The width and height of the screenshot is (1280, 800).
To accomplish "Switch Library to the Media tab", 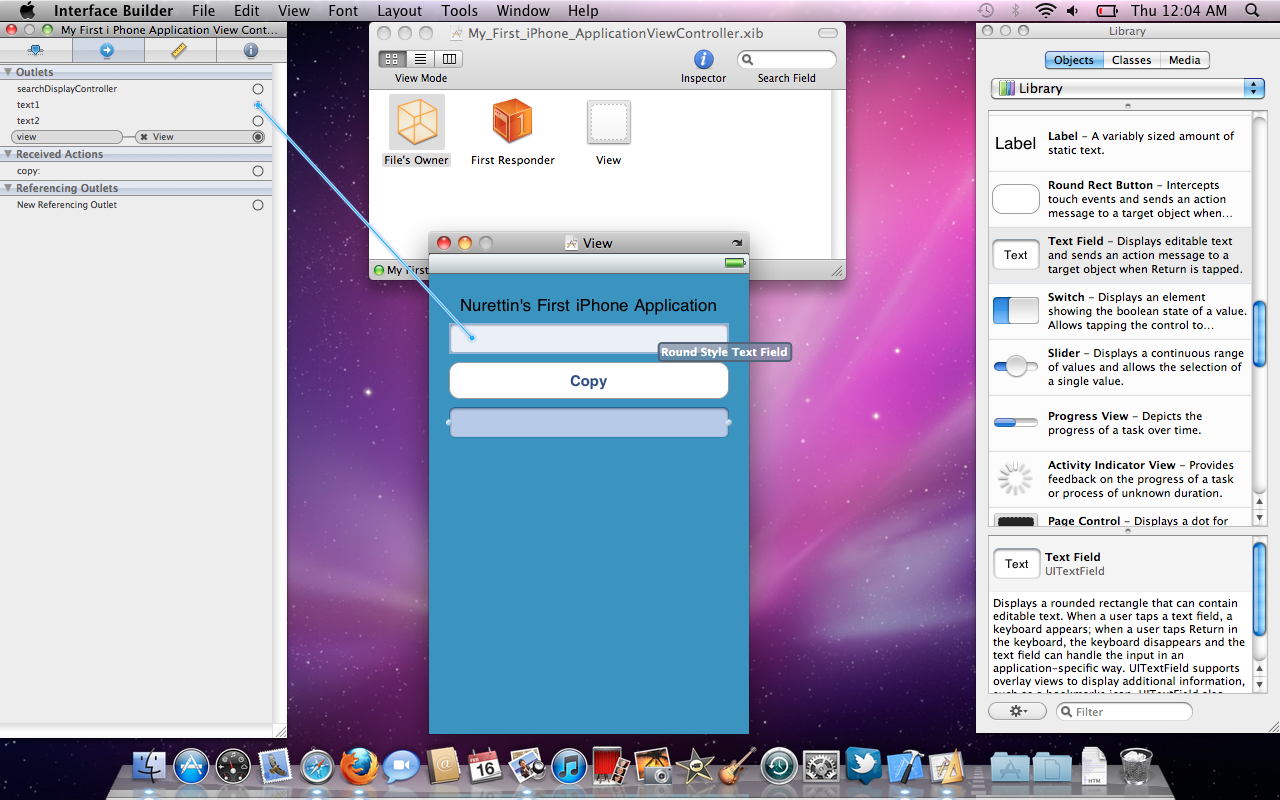I will (1184, 60).
